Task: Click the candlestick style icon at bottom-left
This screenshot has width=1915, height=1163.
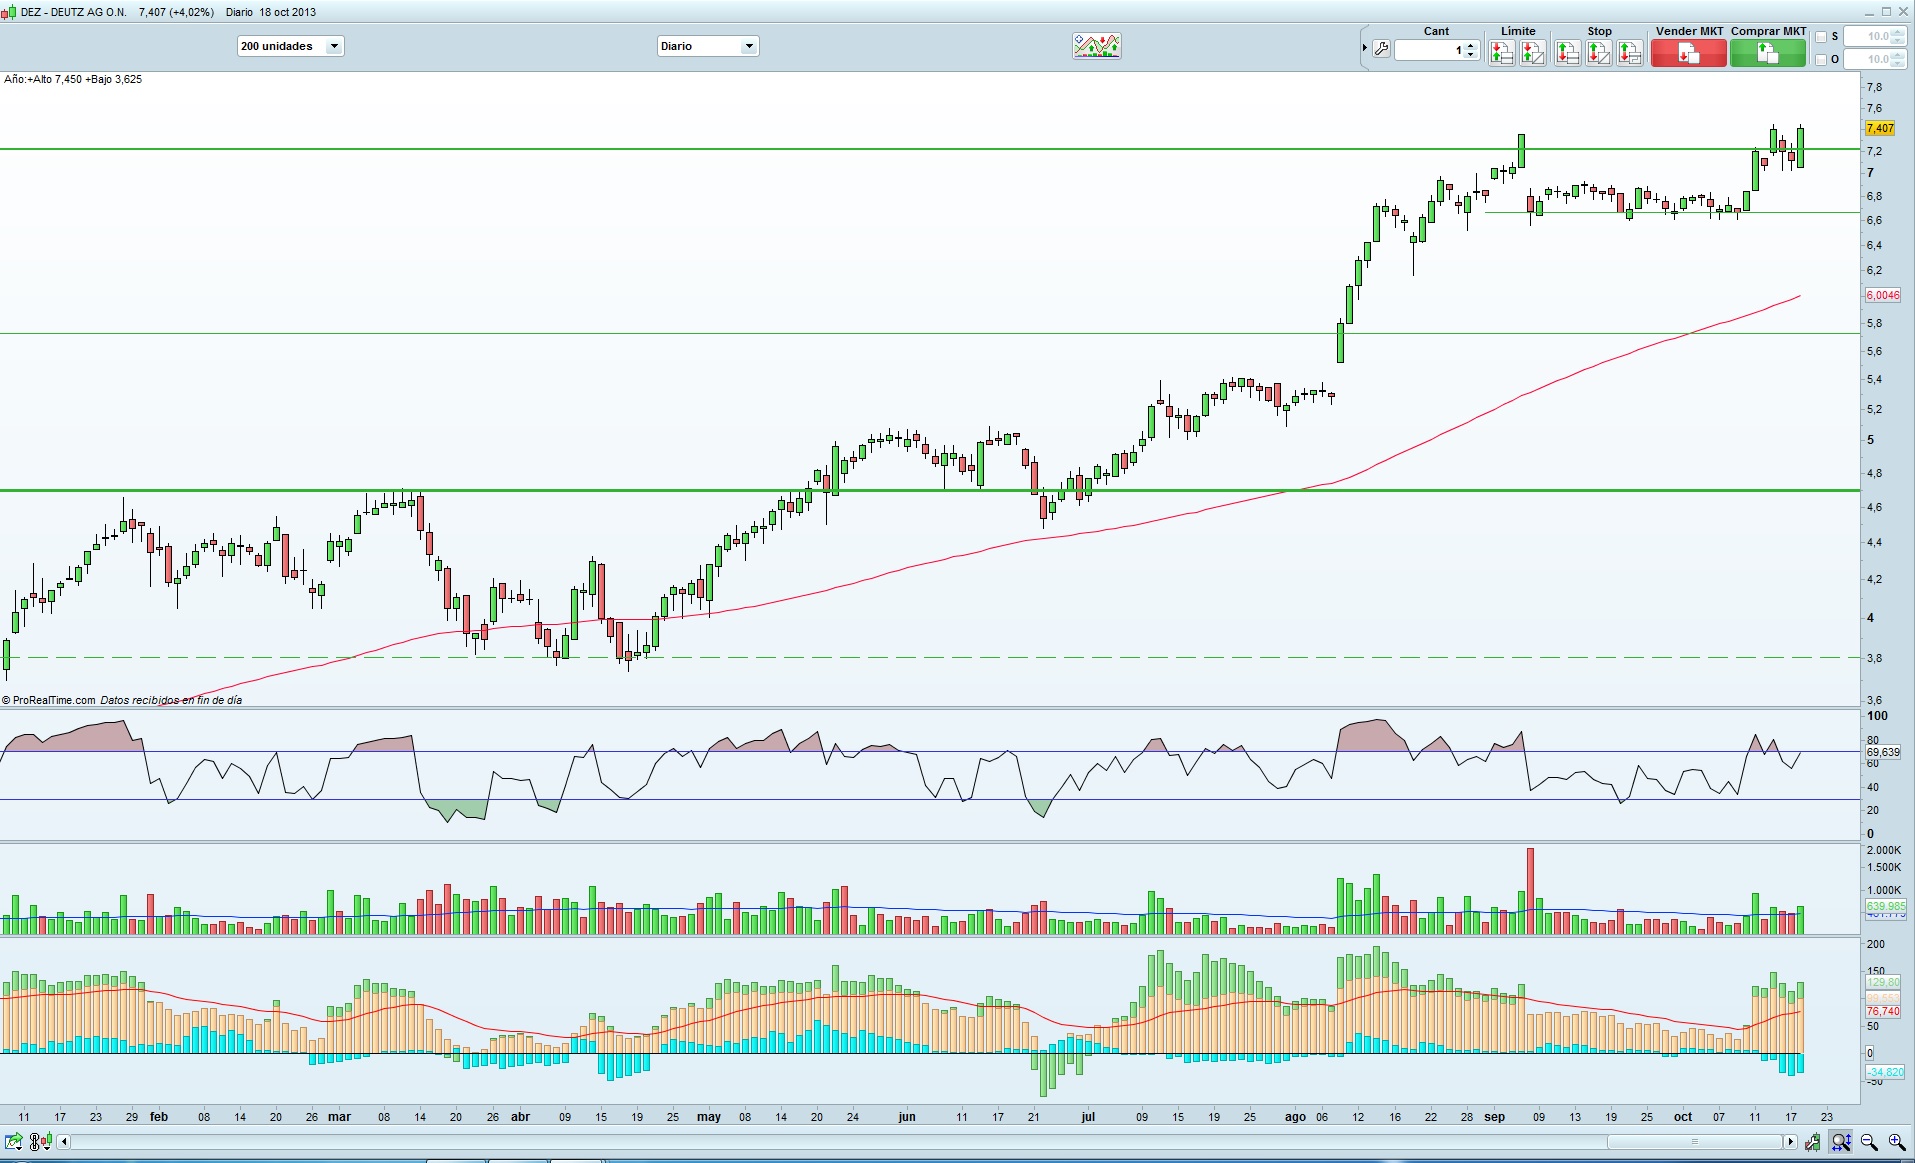Action: click(x=47, y=1139)
